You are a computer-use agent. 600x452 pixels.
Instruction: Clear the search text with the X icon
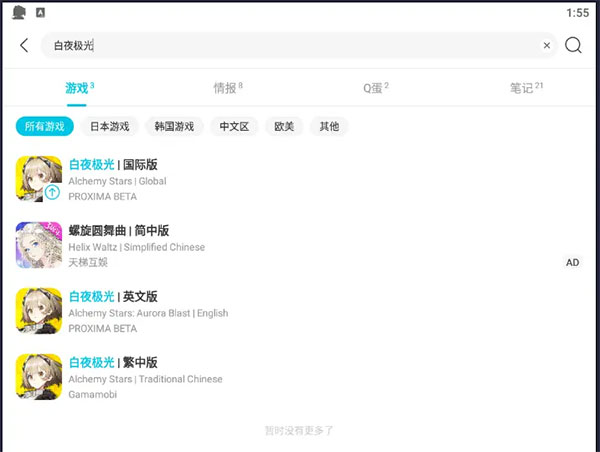pyautogui.click(x=547, y=45)
